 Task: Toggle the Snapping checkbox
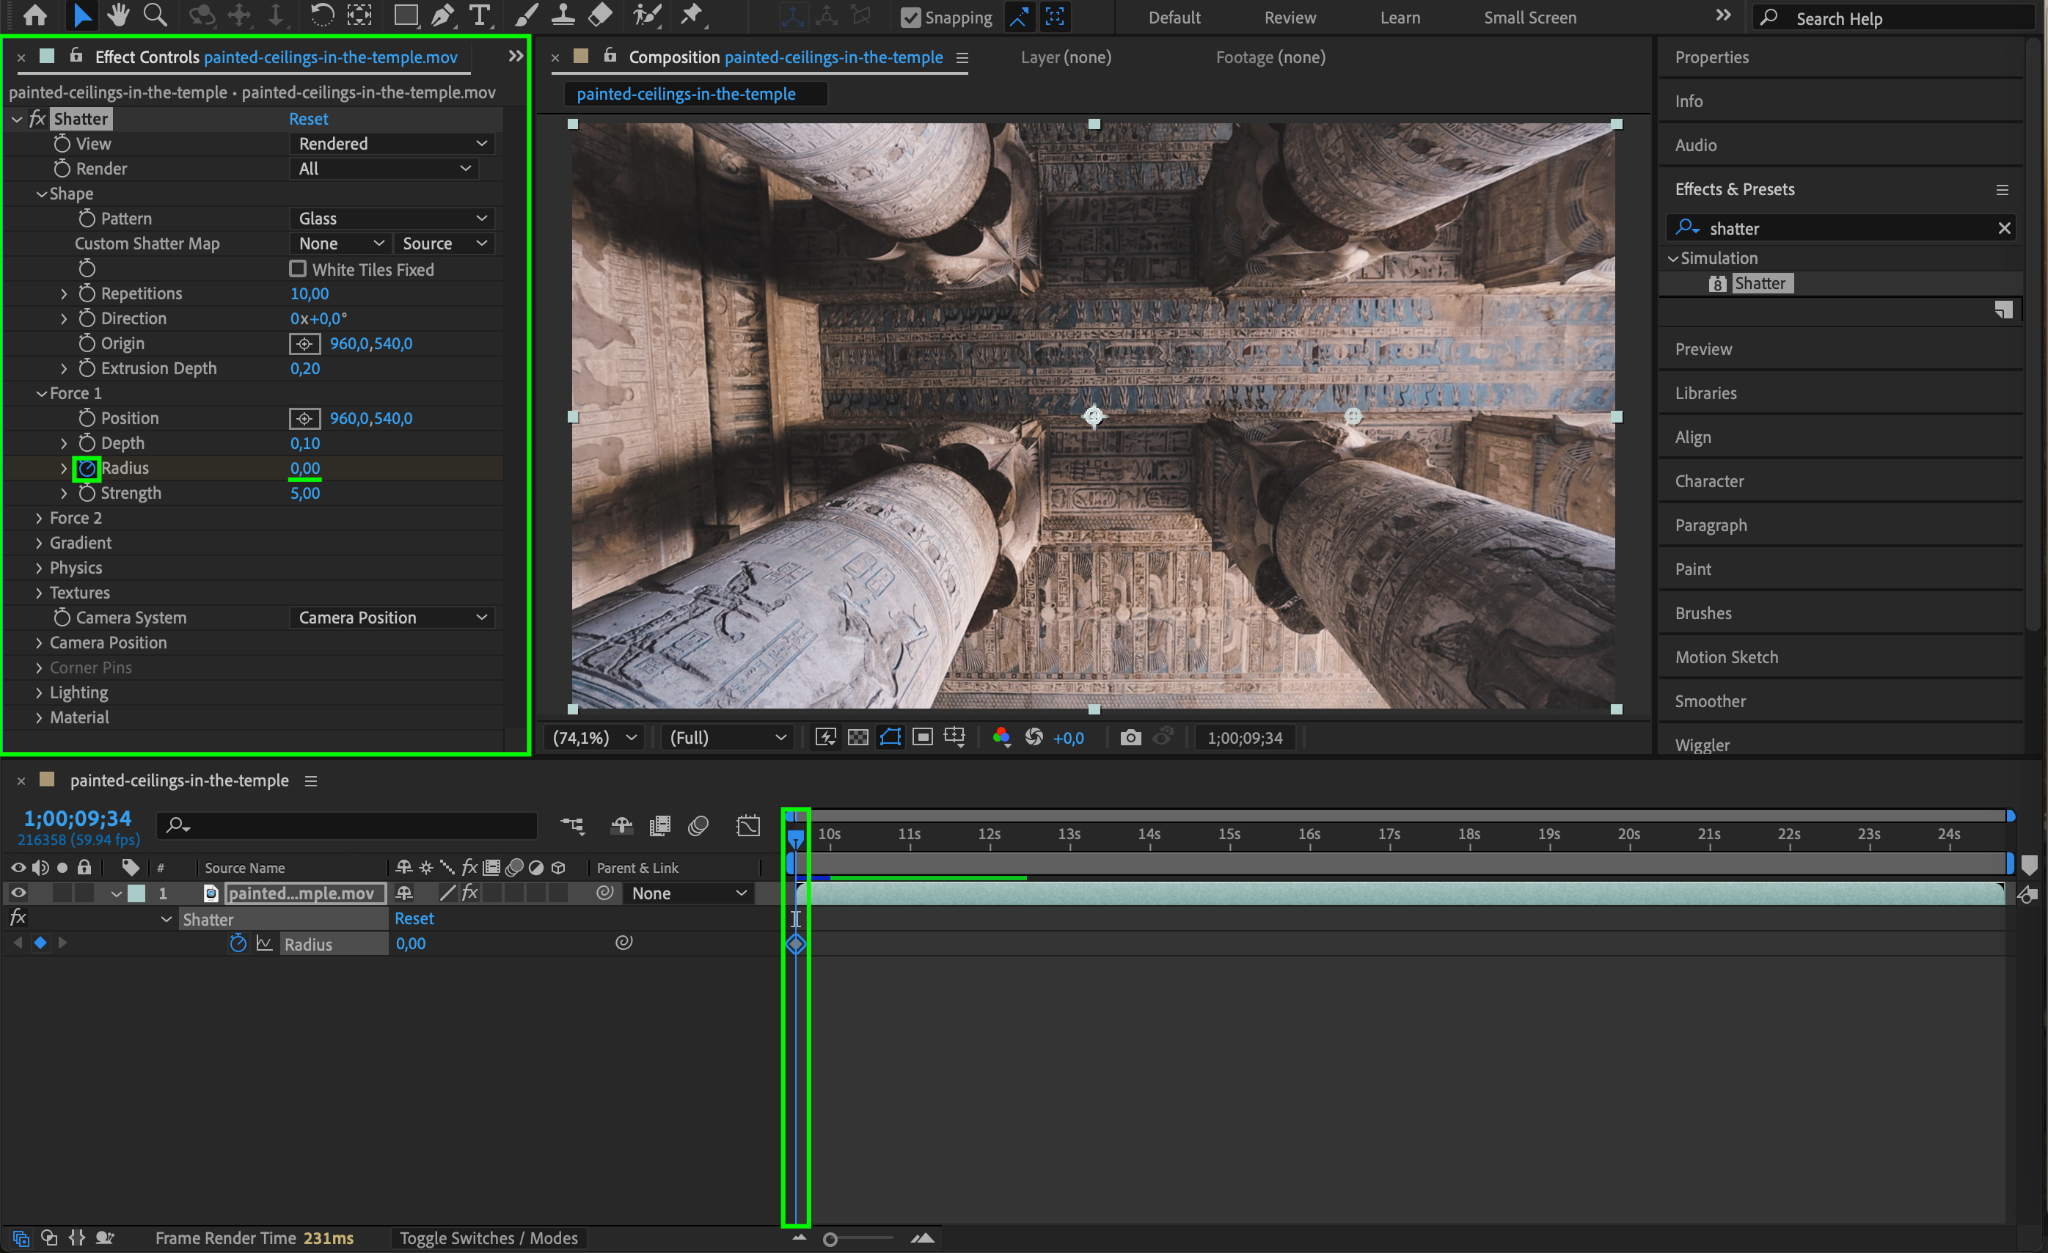[x=910, y=17]
